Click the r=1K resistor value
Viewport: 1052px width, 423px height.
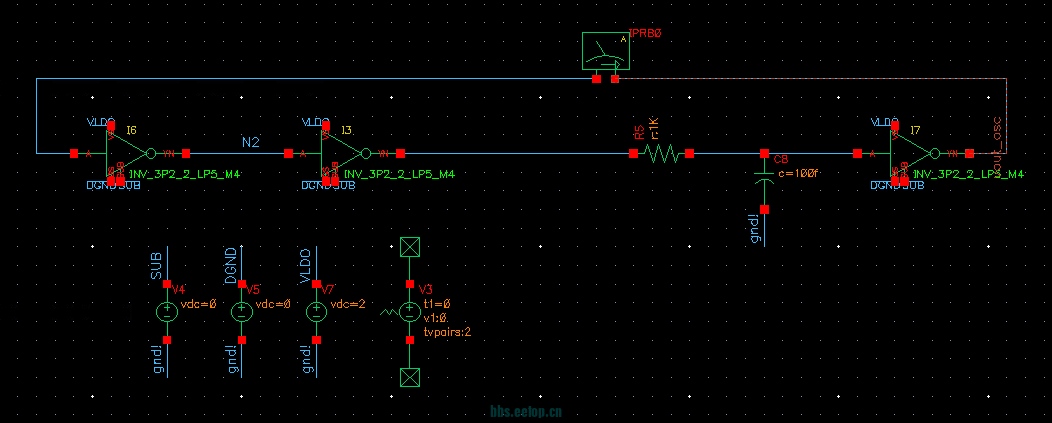(655, 128)
